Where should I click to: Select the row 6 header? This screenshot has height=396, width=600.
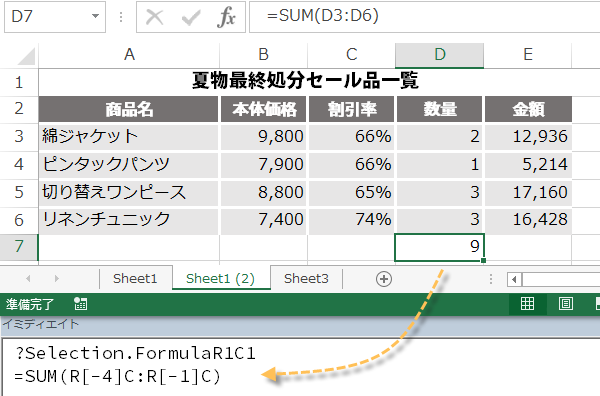(19, 220)
